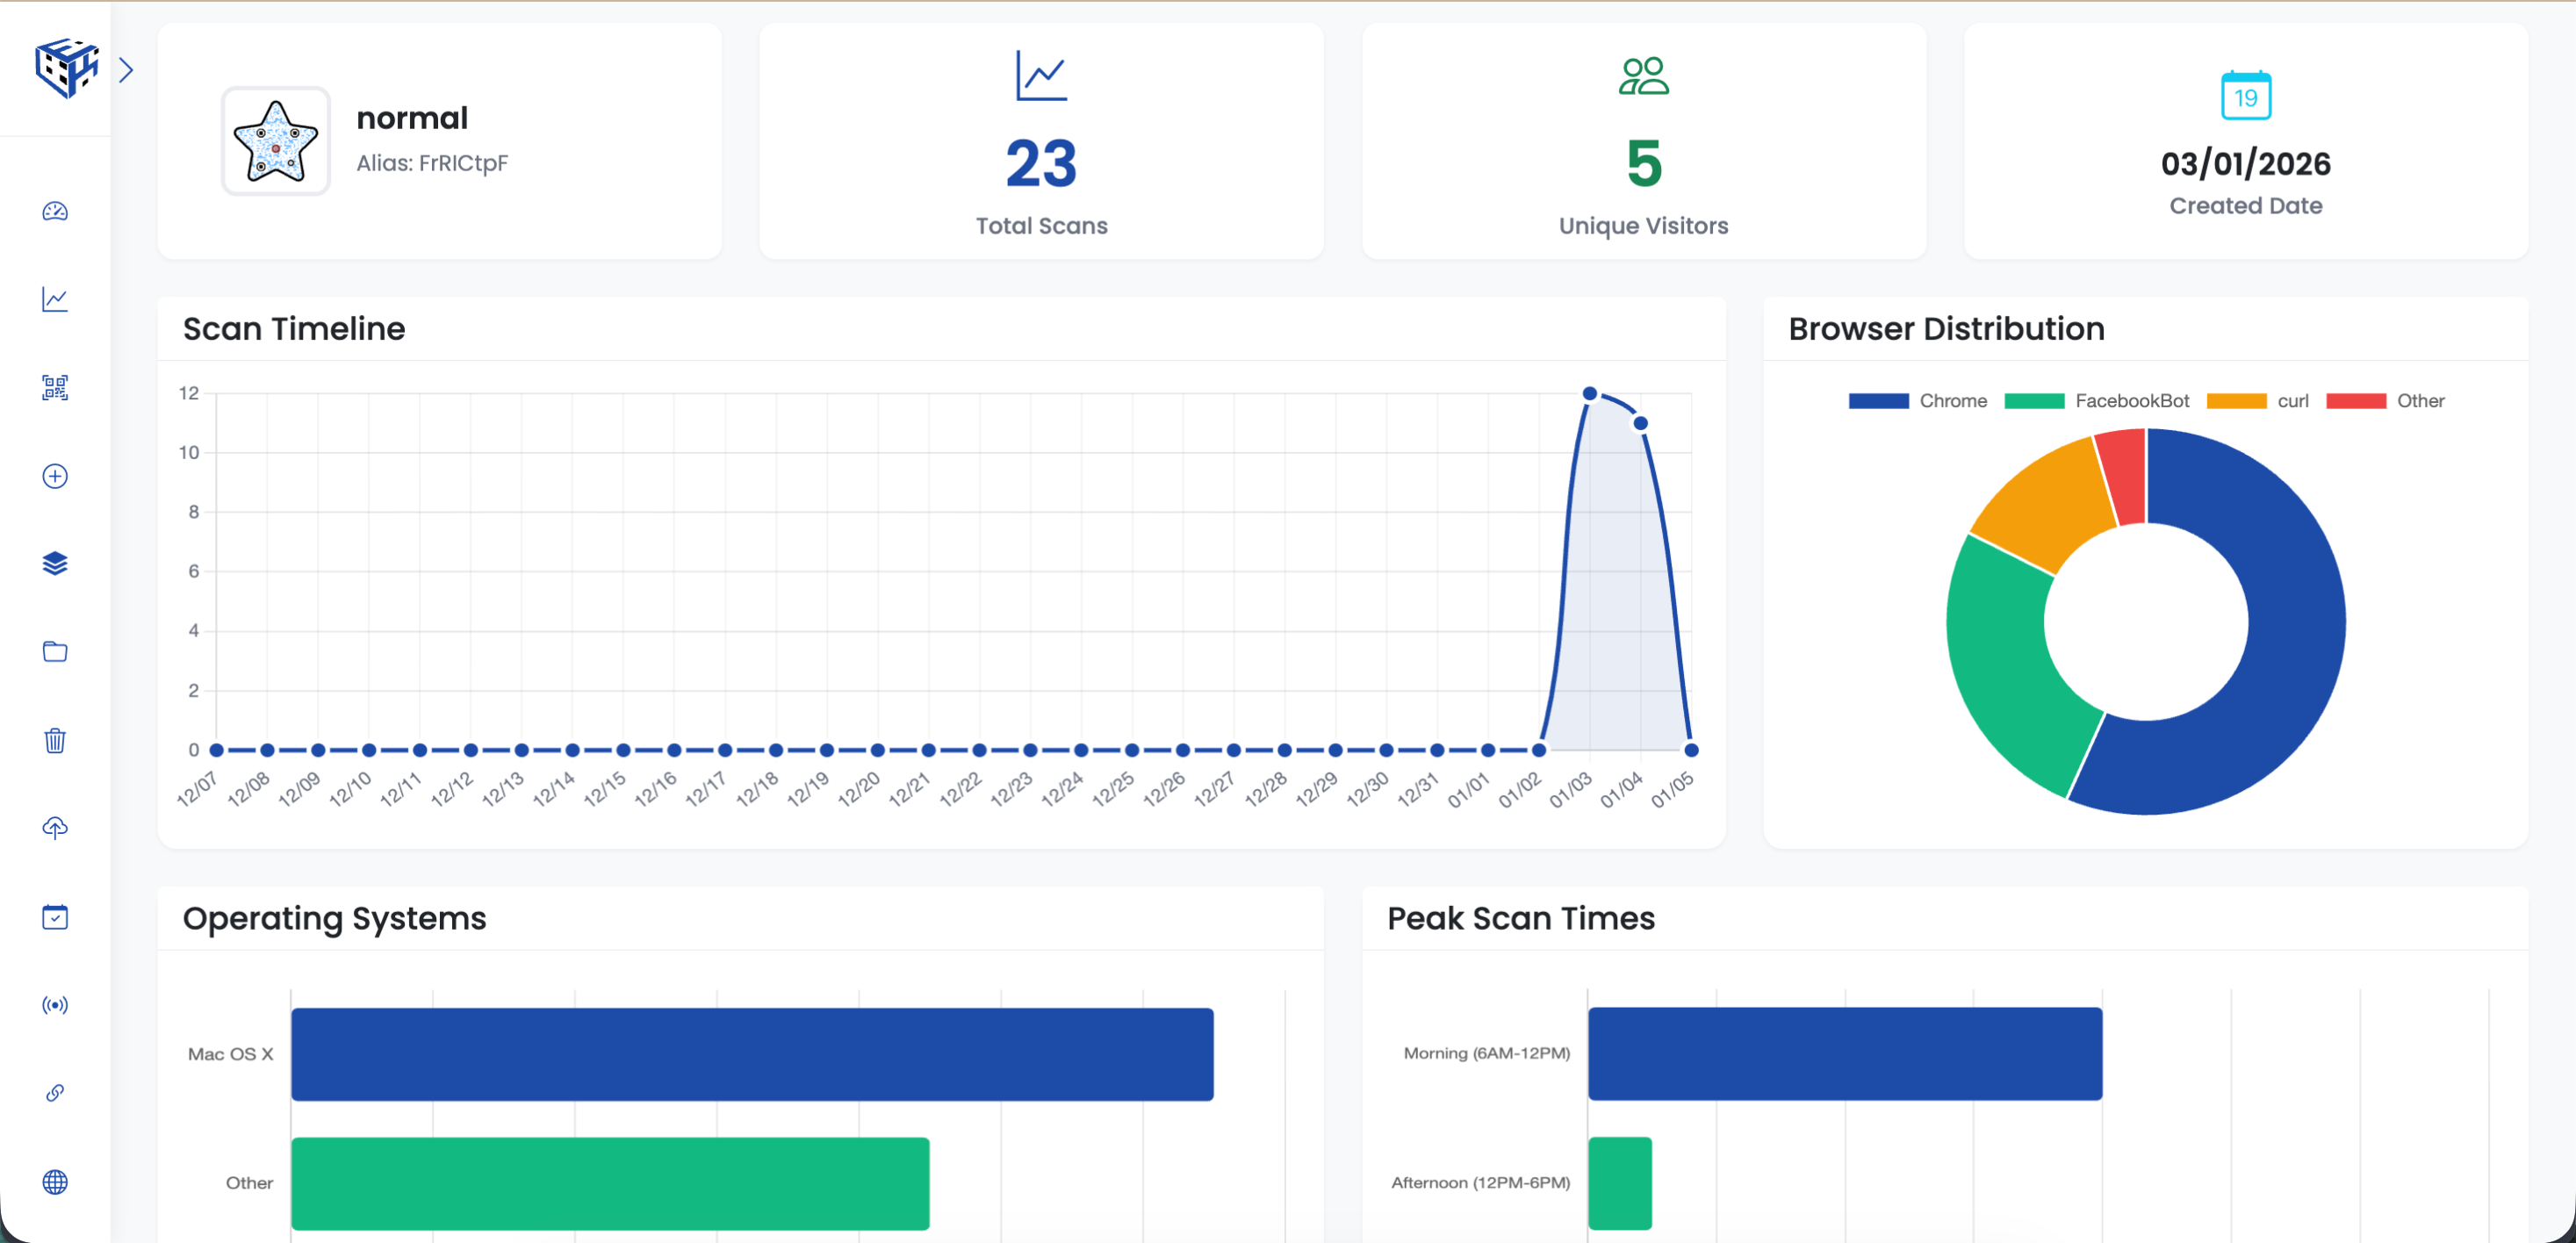Select the folder icon in sidebar
The image size is (2576, 1243).
coord(55,651)
